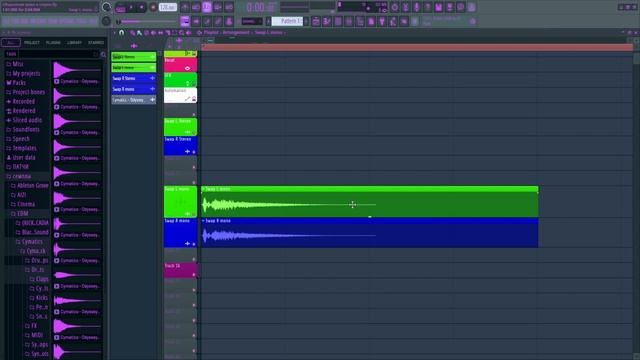Open the Playlist view from toolbar
640x360 pixels.
point(316,21)
